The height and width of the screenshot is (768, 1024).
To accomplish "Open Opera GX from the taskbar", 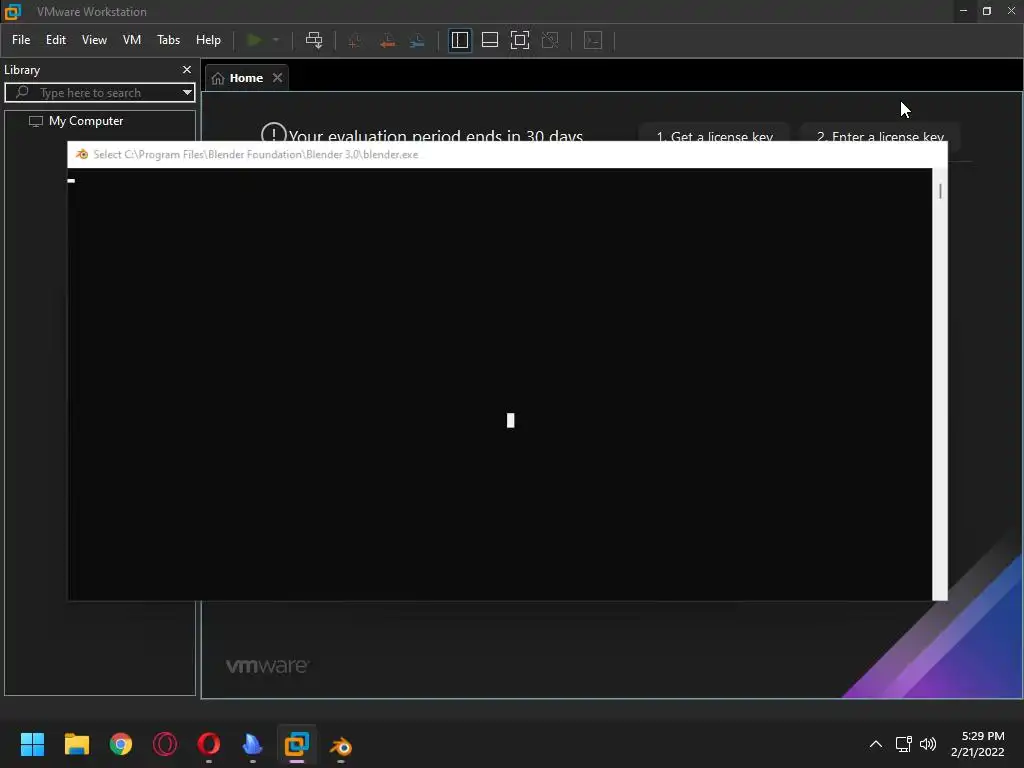I will (x=165, y=744).
